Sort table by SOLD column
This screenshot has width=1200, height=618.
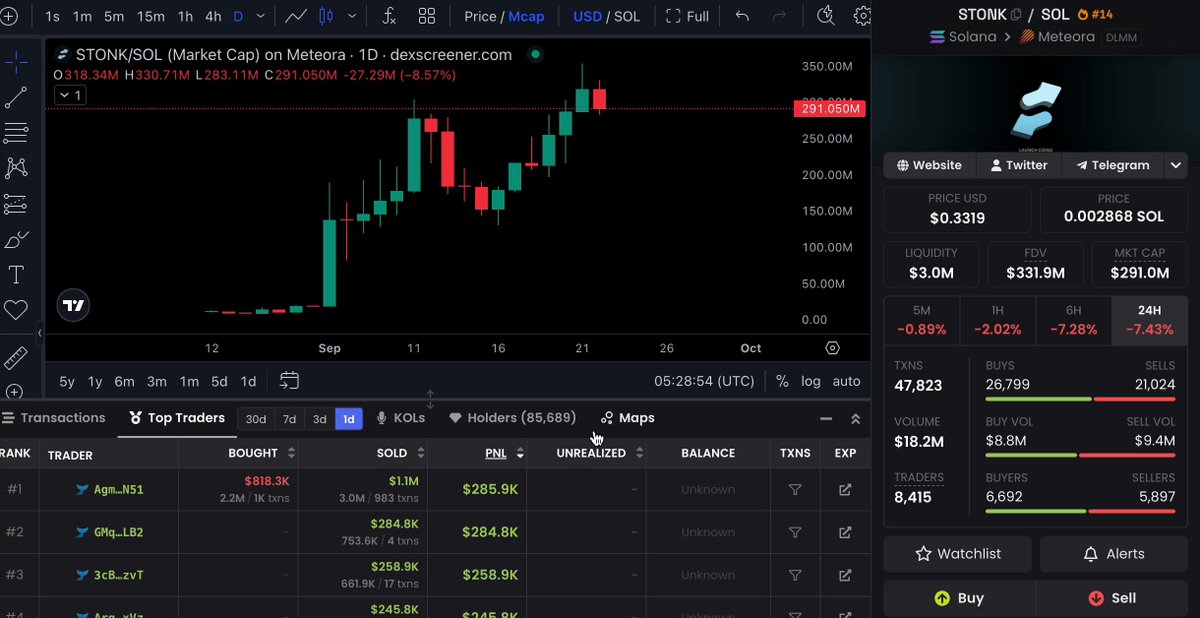pos(400,453)
